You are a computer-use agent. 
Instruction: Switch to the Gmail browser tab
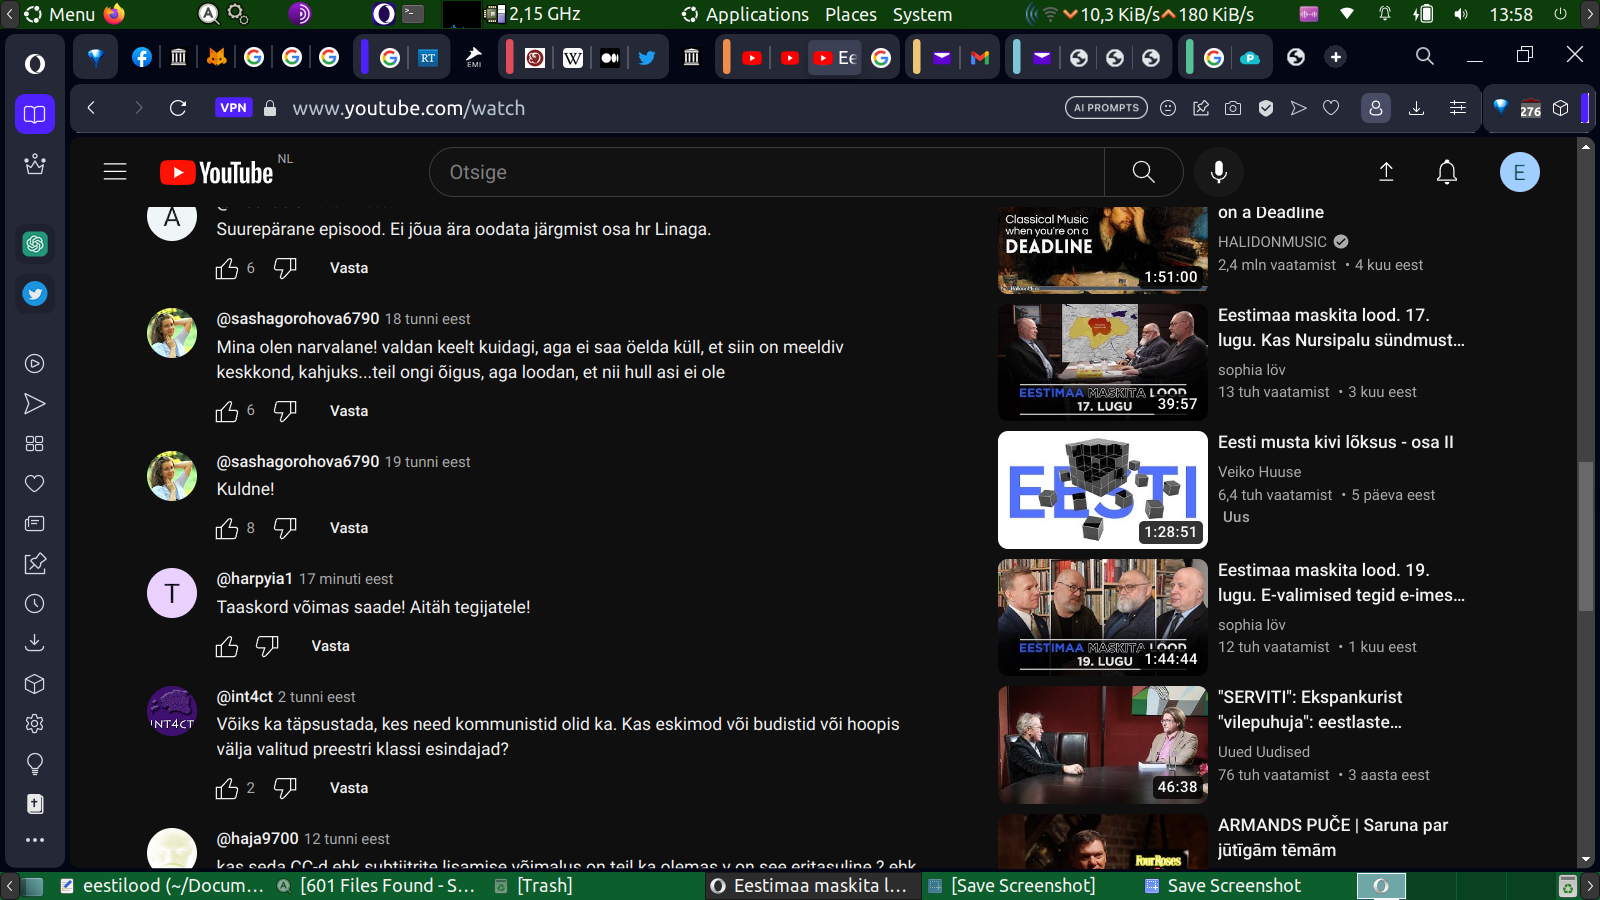tap(980, 57)
